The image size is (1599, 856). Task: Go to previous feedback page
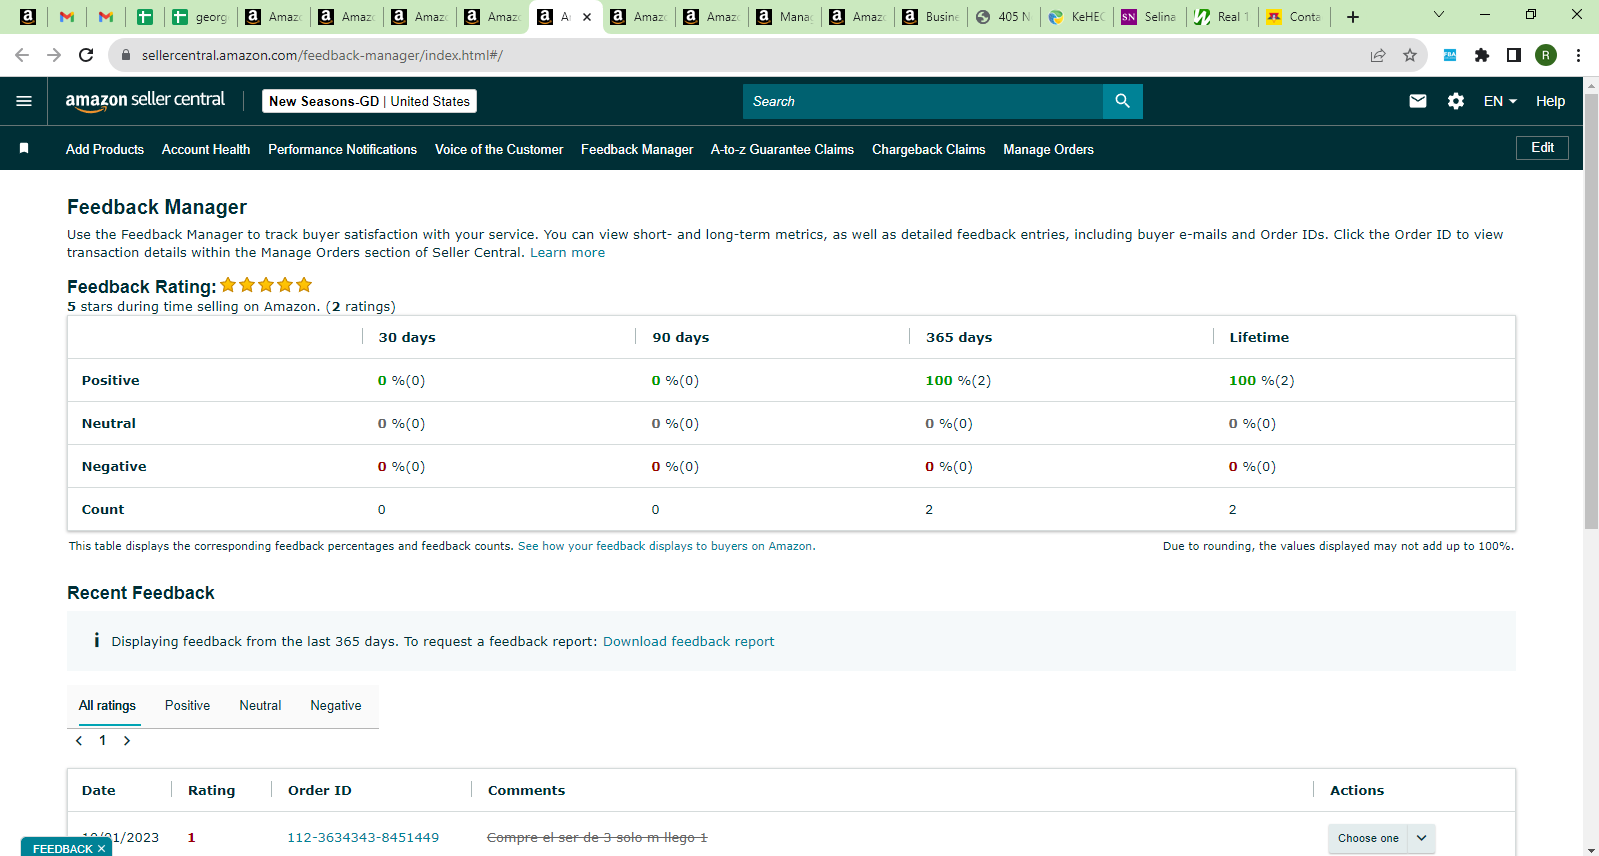tap(79, 741)
